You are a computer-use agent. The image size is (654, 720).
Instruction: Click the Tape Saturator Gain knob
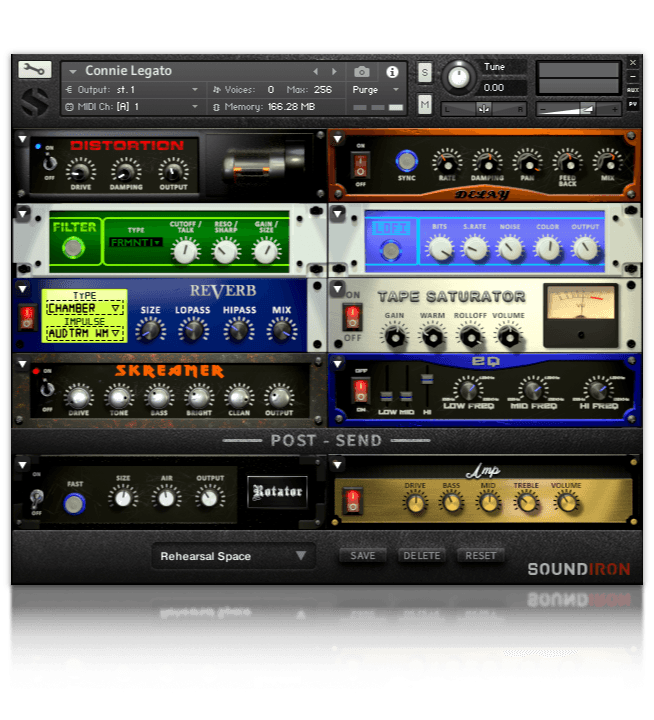395,337
